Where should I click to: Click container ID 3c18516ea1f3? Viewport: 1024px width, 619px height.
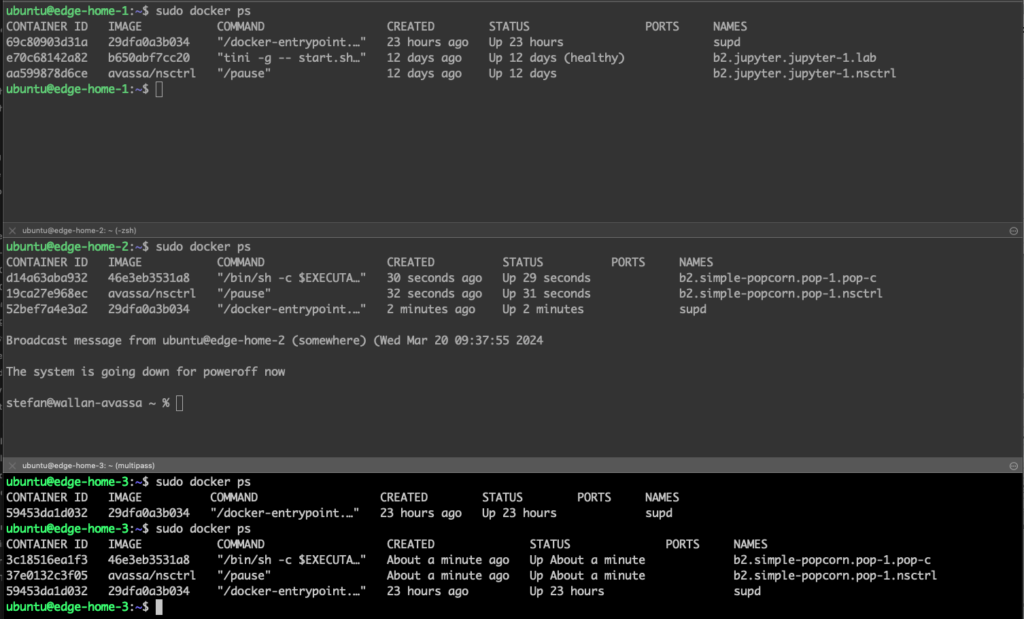[47, 560]
